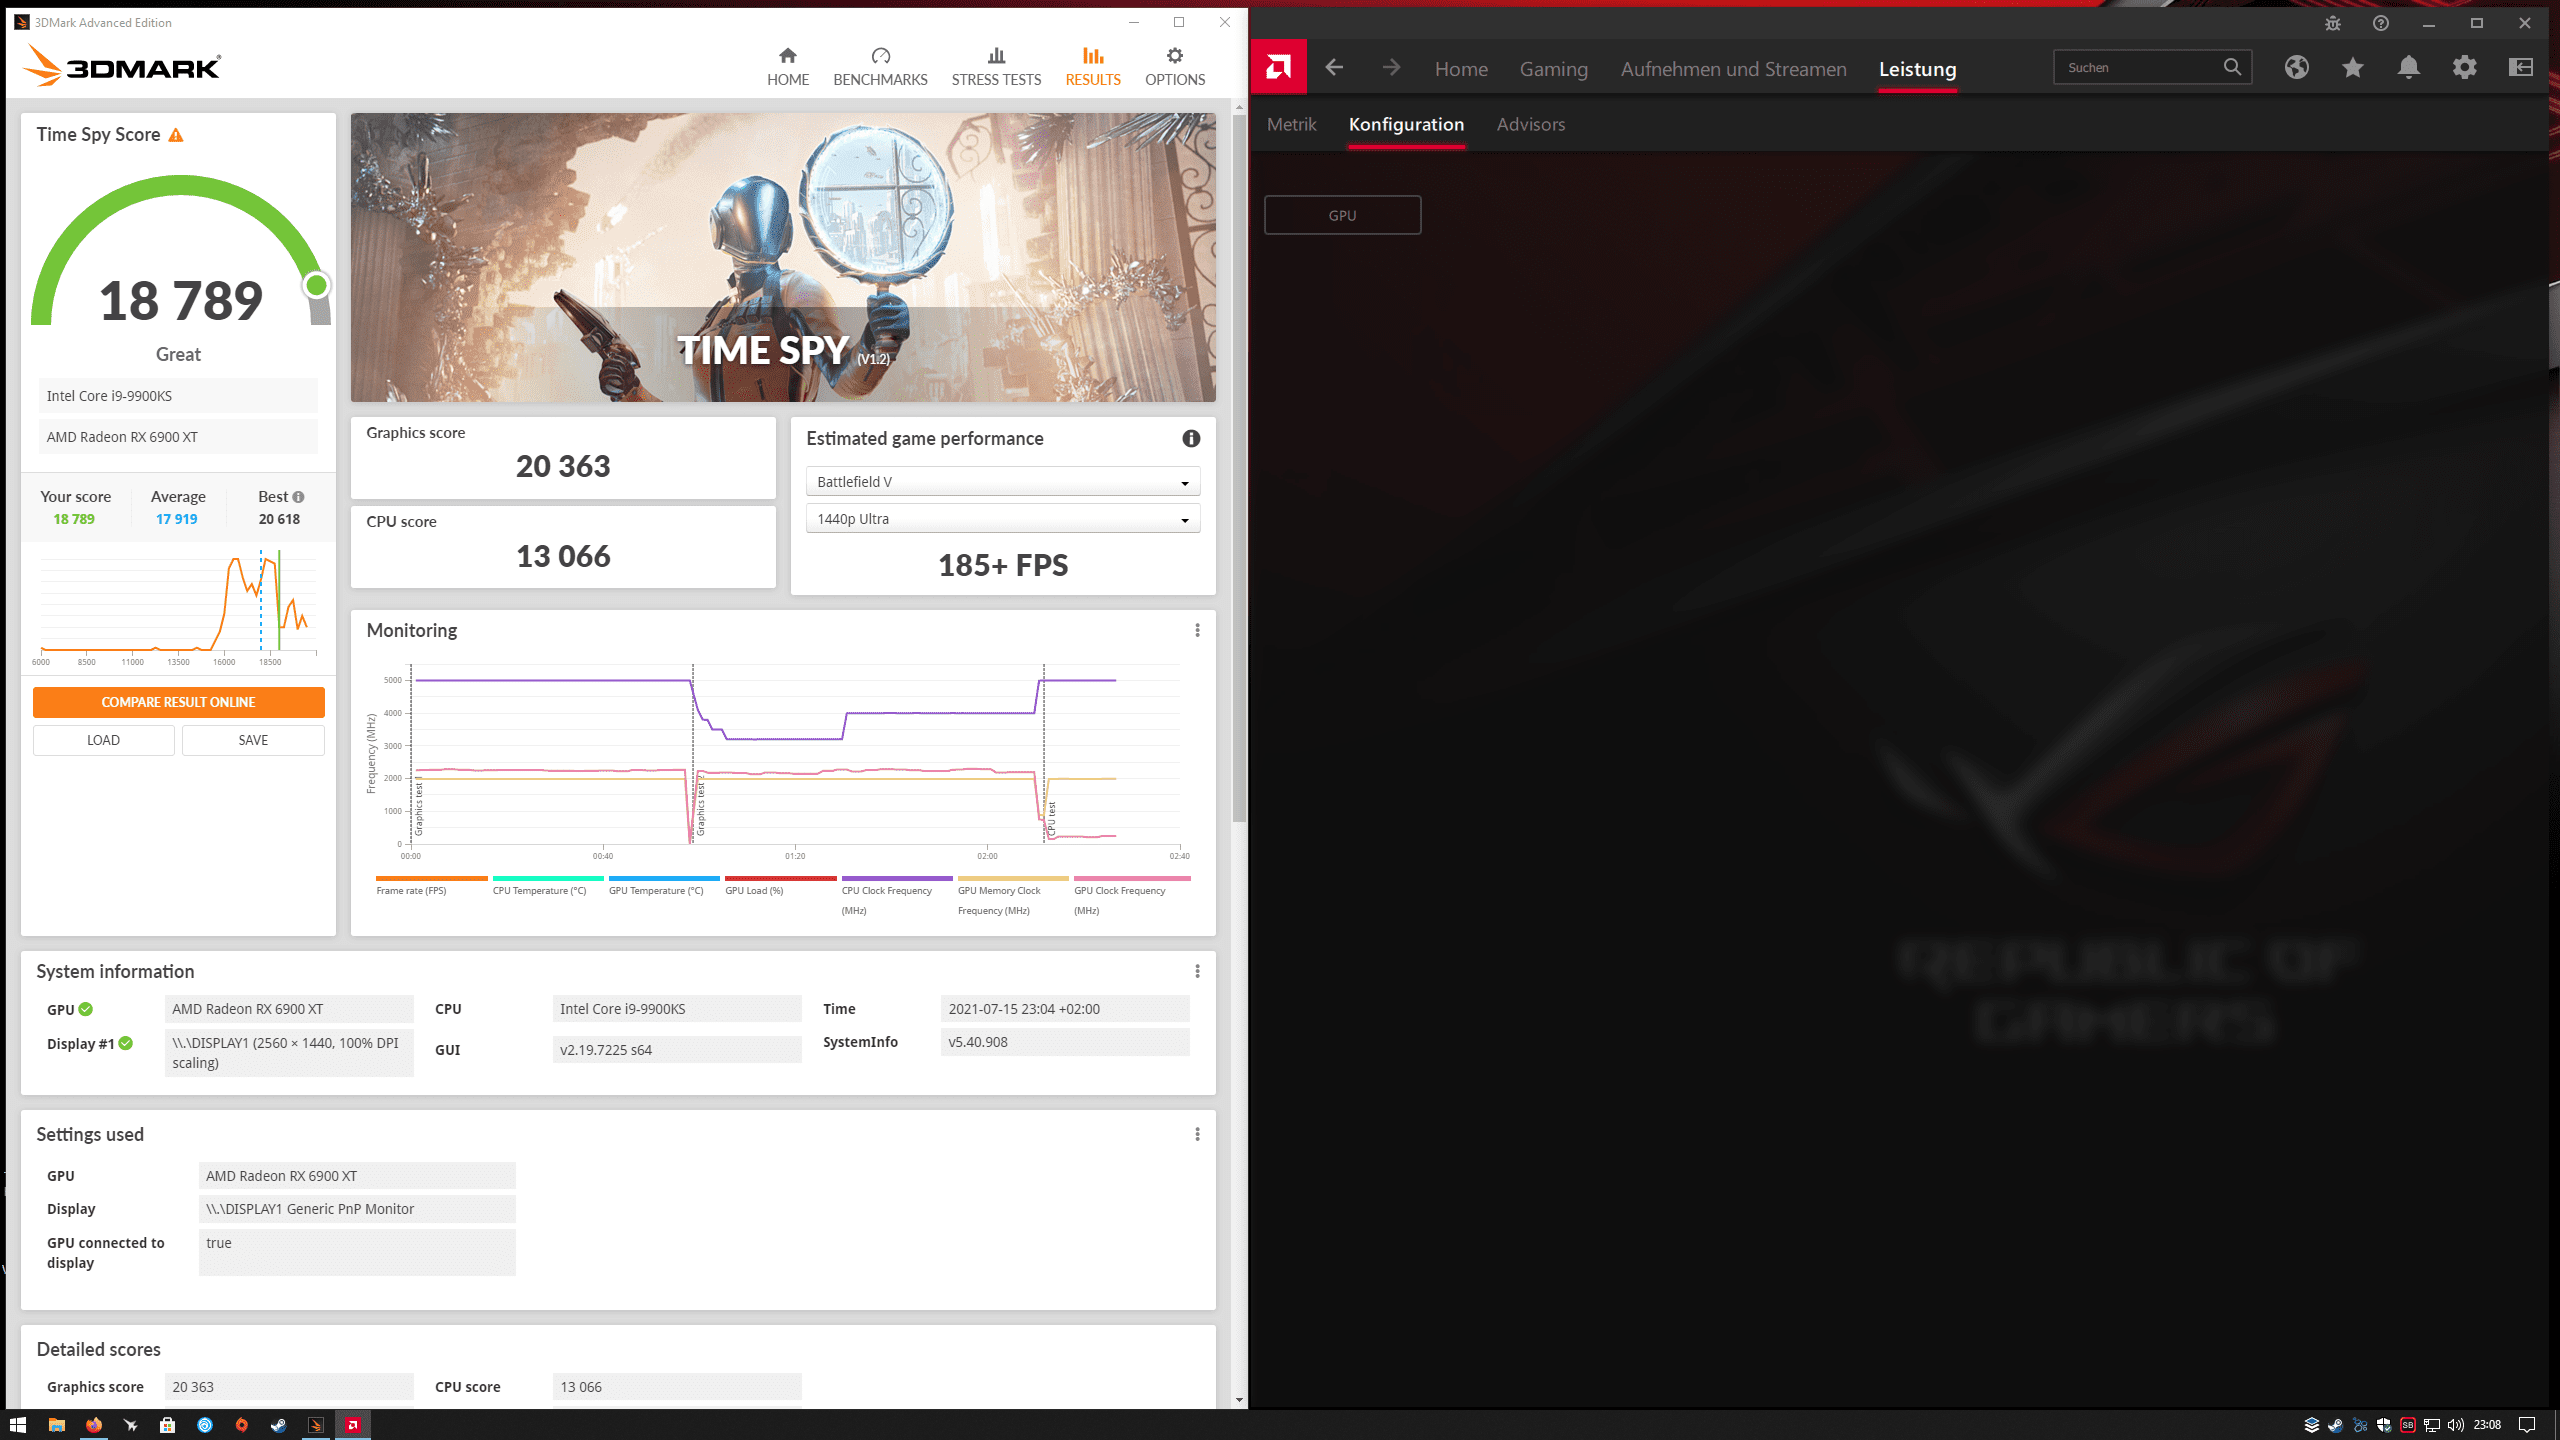Open System information three-dot menu
Screen dimensions: 2560x1440
point(1196,971)
